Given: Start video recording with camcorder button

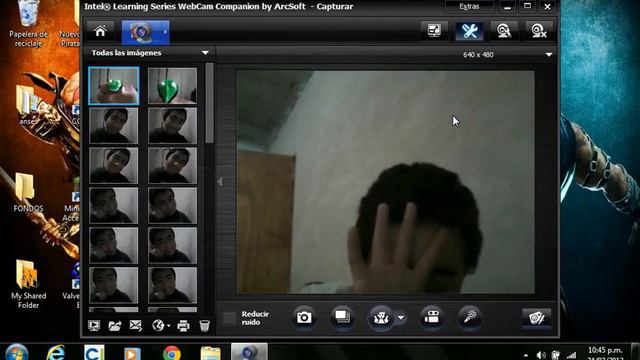Looking at the screenshot, I should pos(431,317).
